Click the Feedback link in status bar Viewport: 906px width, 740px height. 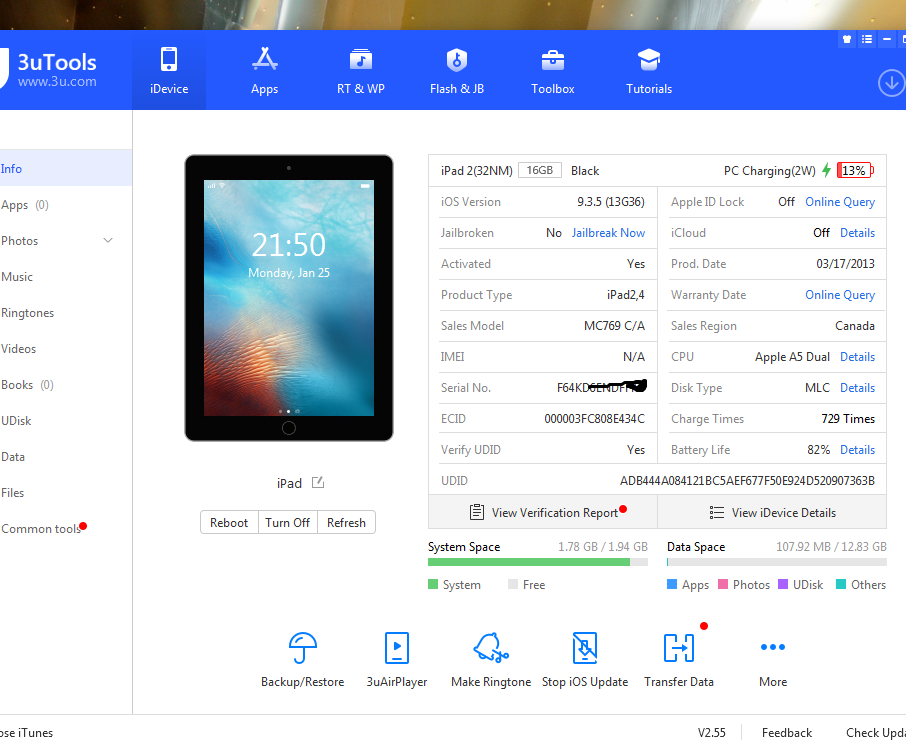click(x=786, y=732)
